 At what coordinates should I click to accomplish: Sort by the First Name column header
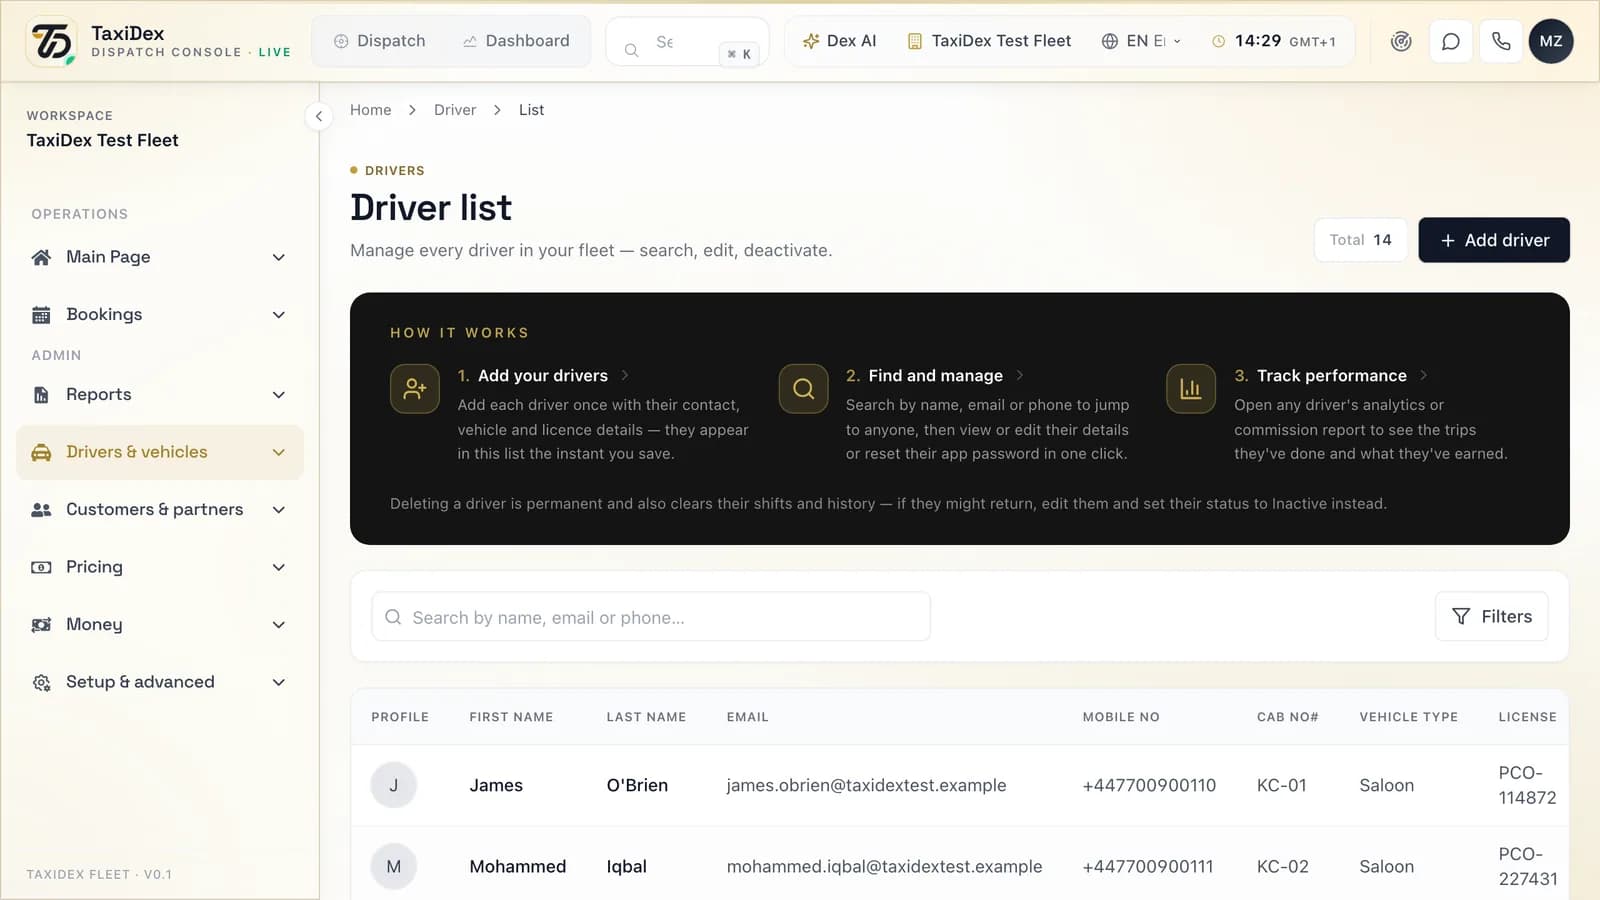click(511, 717)
